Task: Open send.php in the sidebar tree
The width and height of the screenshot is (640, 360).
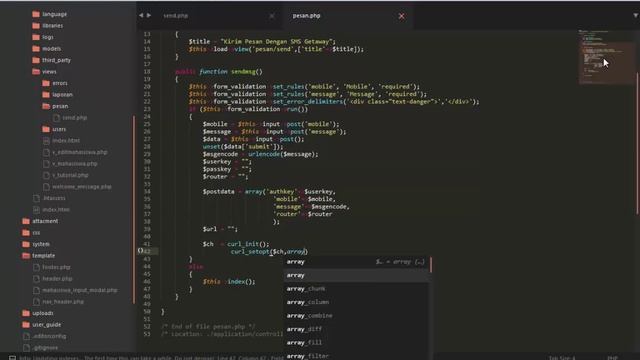Action: coord(74,118)
